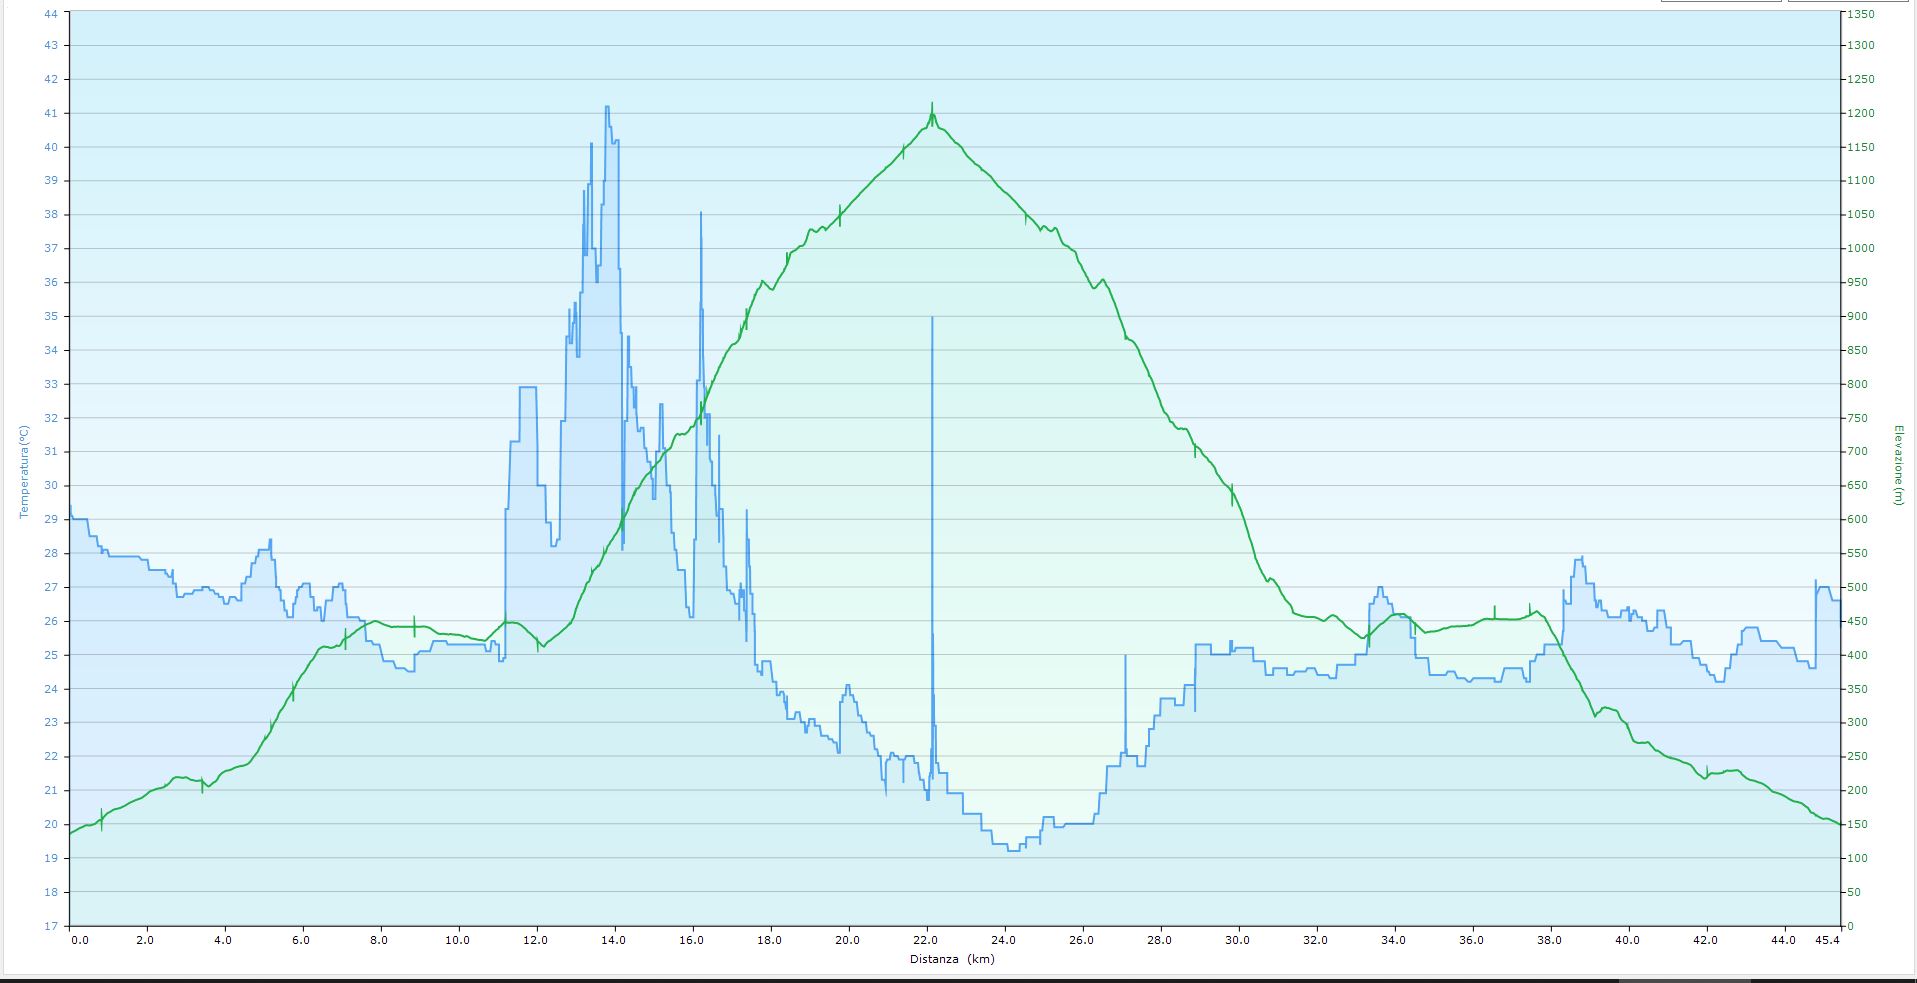This screenshot has height=983, width=1917.
Task: Click the "Temperatura (°C)" axis title
Action: (24, 472)
